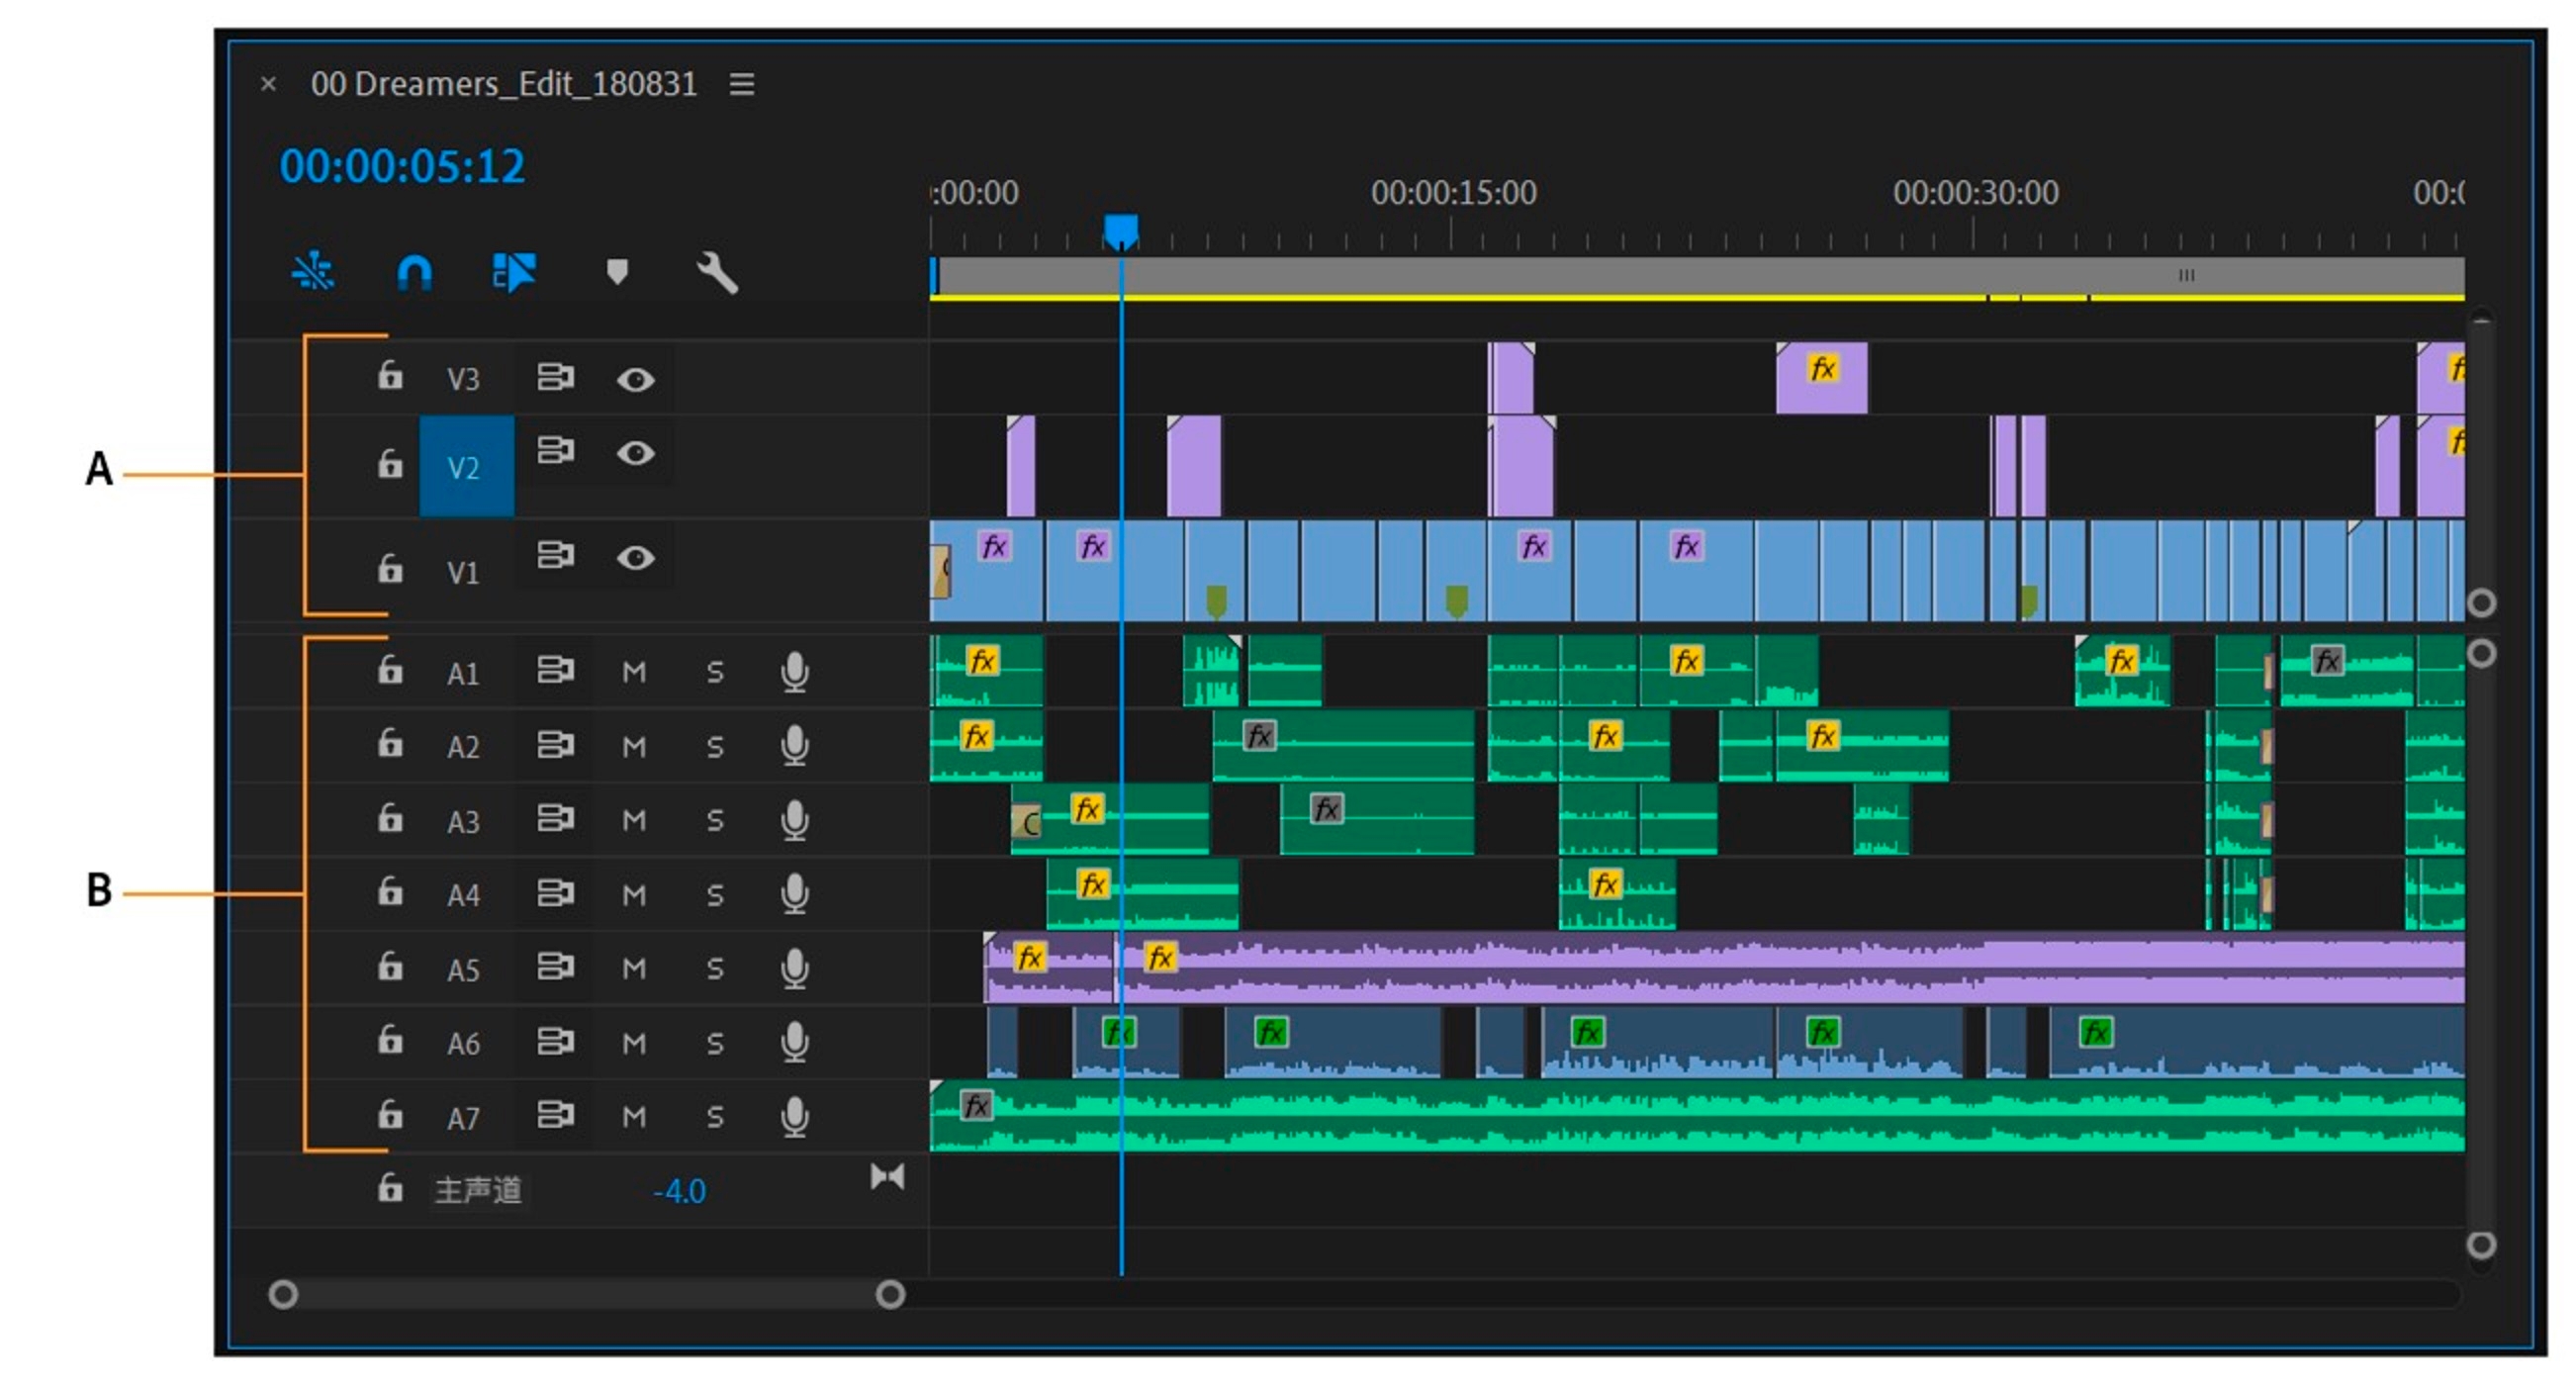Click the master track -4.0 volume value

click(679, 1191)
